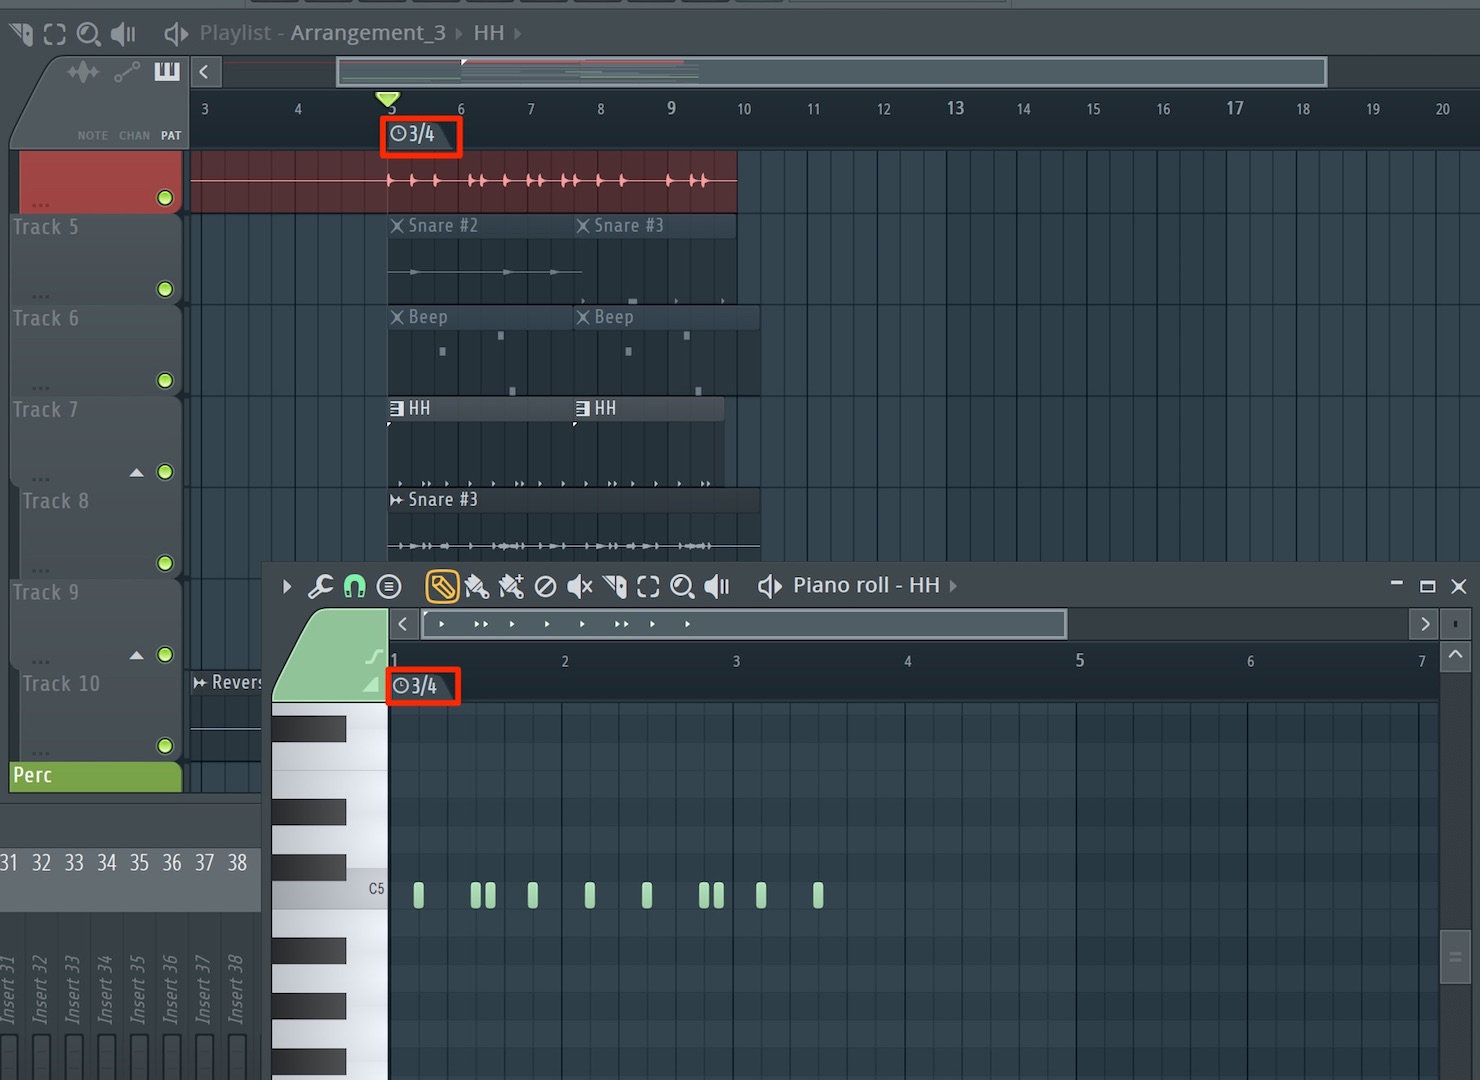Select the Playlist Zoom tool

click(x=89, y=34)
